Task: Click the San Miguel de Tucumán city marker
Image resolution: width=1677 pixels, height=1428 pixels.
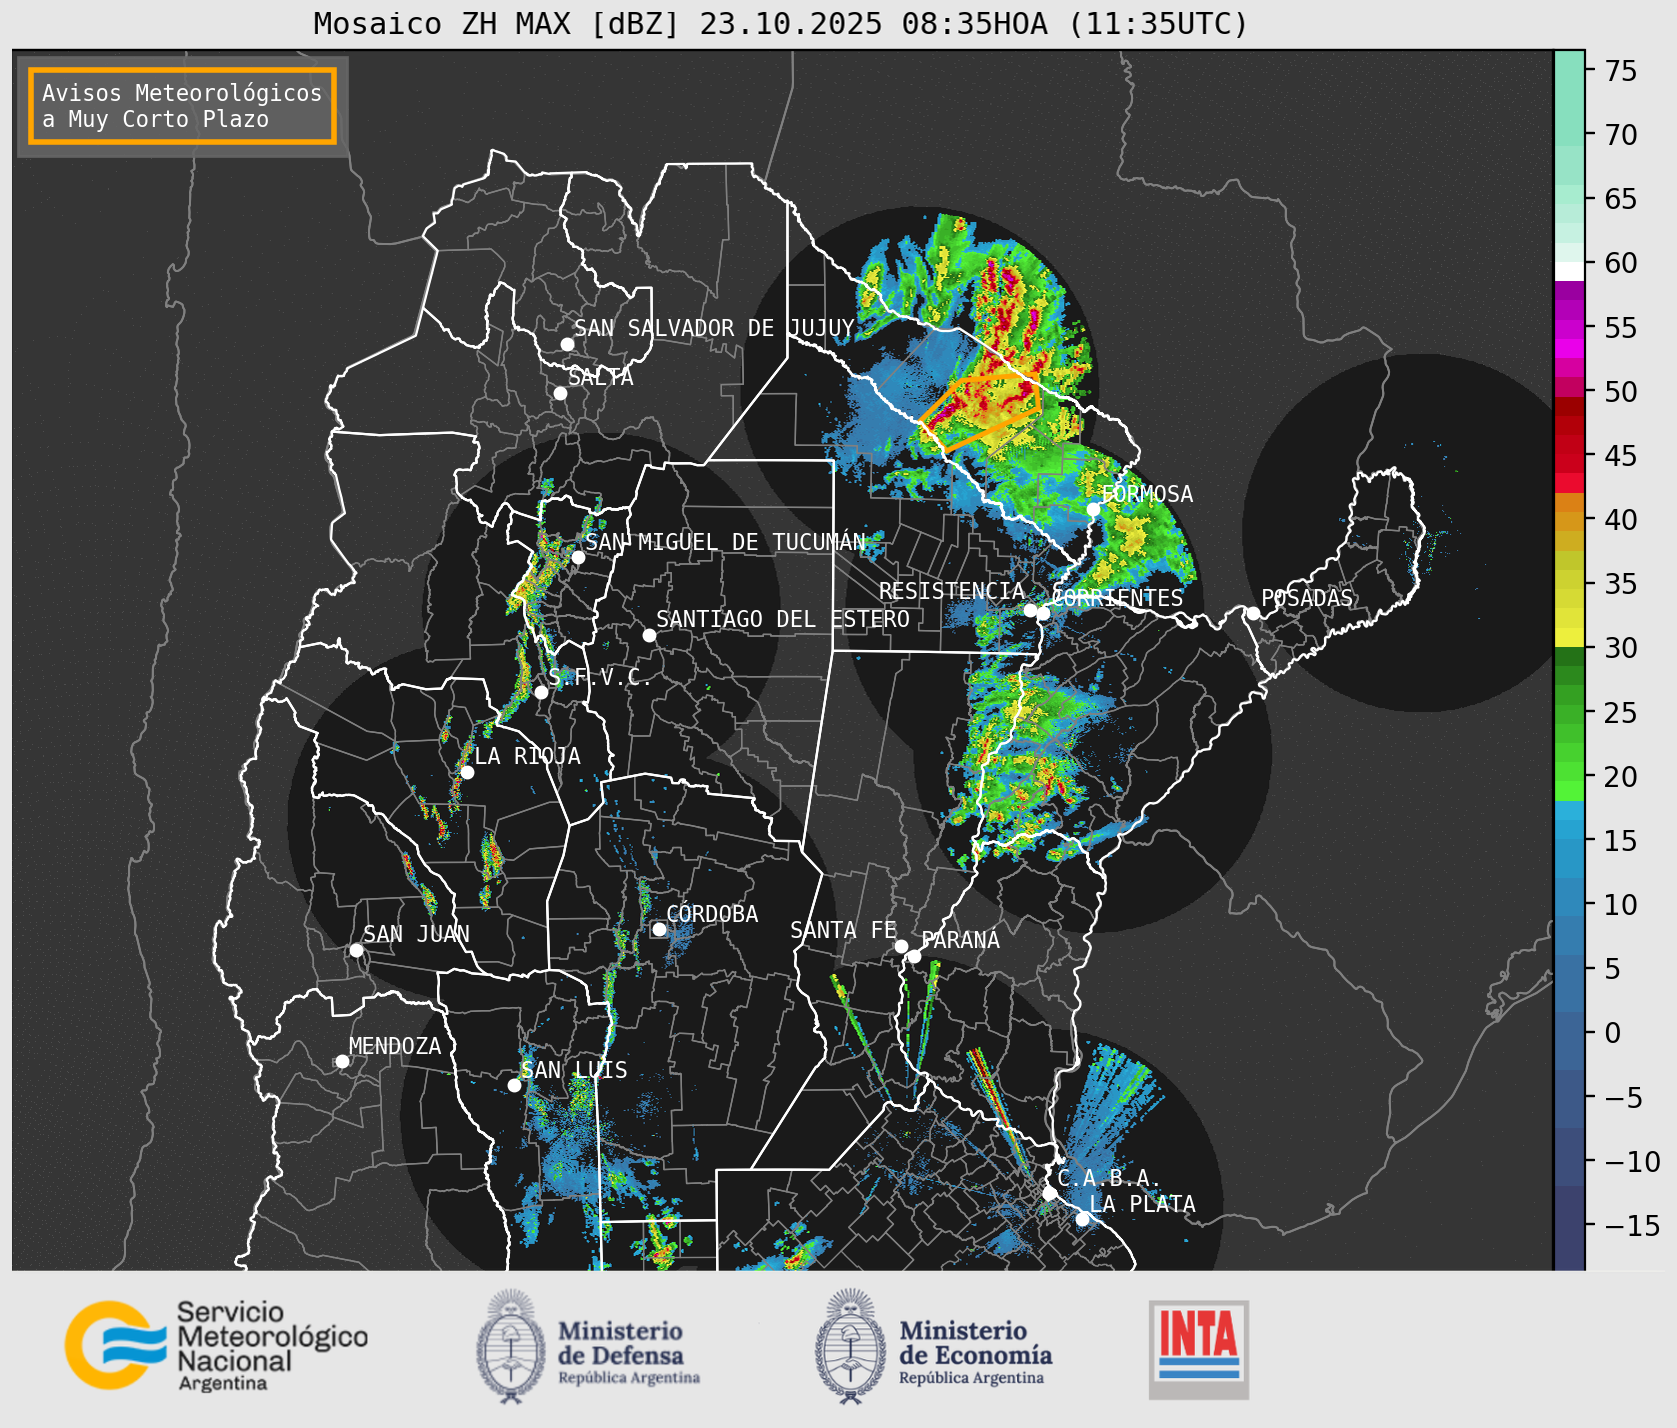Action: point(578,557)
